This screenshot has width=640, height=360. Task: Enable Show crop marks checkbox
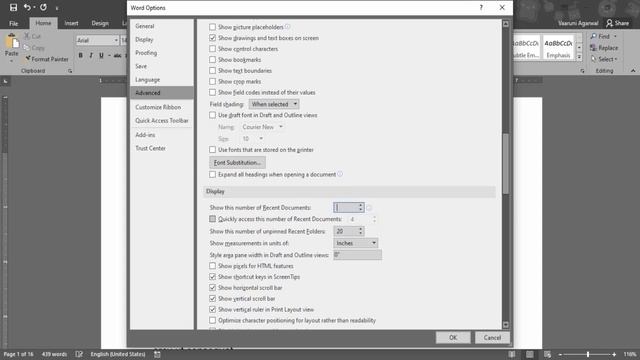pyautogui.click(x=212, y=82)
